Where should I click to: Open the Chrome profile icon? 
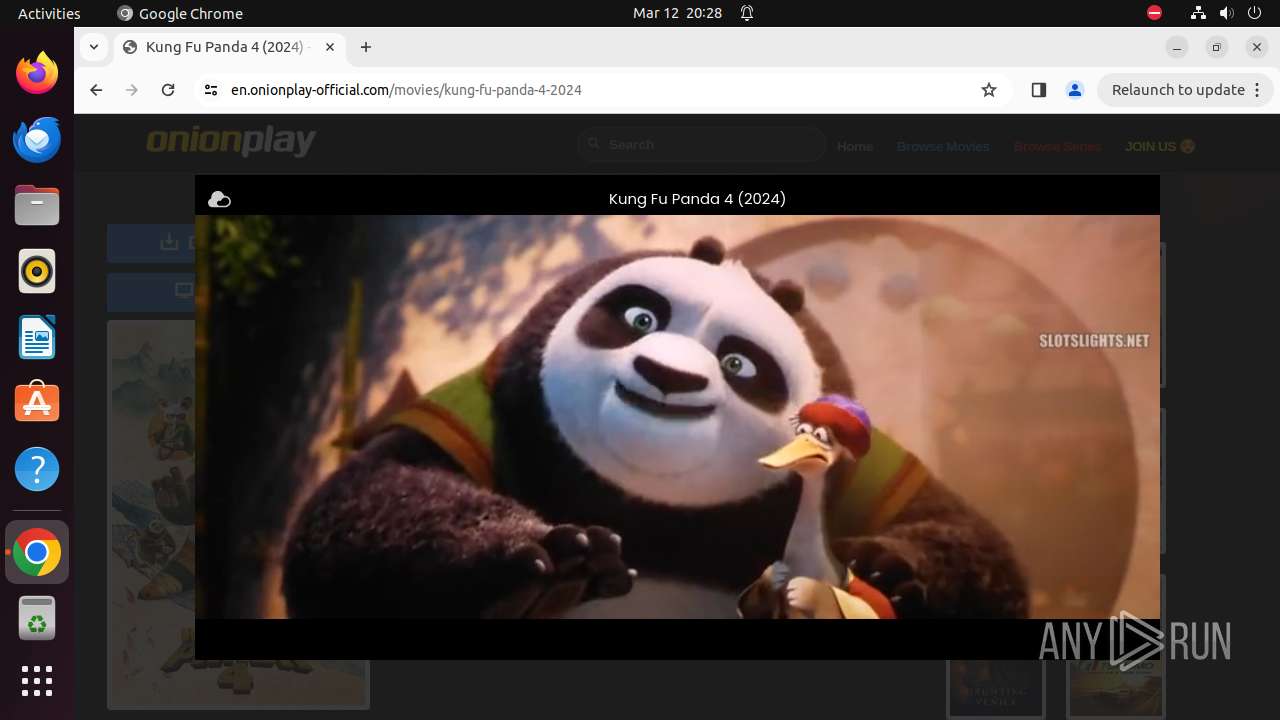pyautogui.click(x=1075, y=90)
